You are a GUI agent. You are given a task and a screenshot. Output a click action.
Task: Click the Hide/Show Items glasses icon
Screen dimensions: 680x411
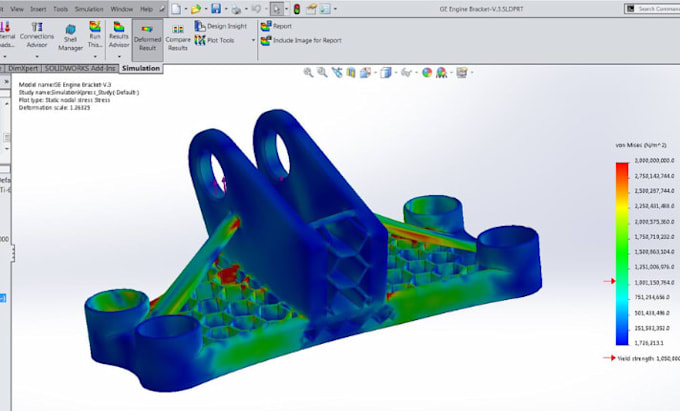406,73
